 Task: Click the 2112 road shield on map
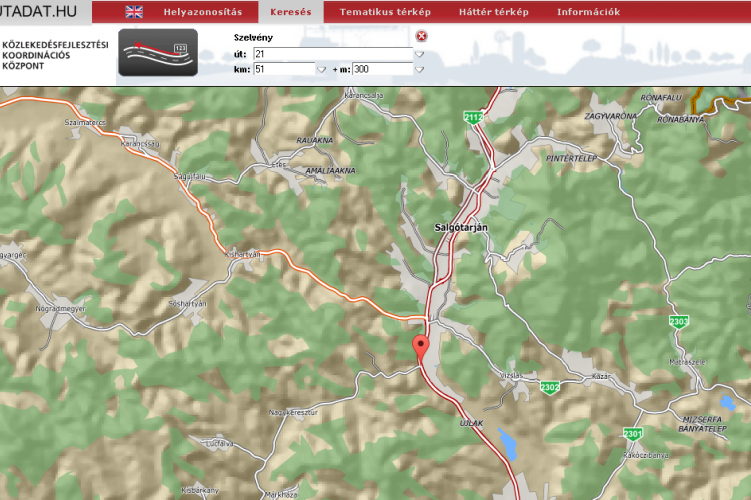[x=473, y=118]
